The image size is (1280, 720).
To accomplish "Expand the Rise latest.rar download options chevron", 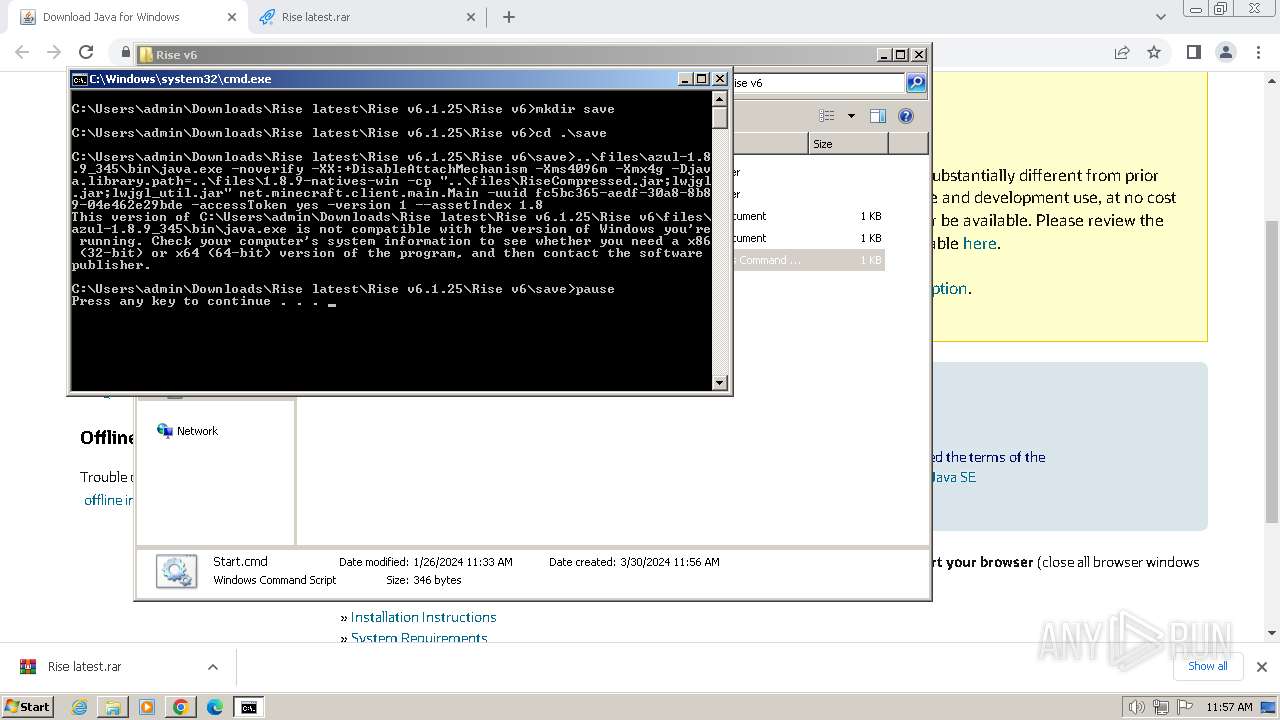I will coord(212,667).
